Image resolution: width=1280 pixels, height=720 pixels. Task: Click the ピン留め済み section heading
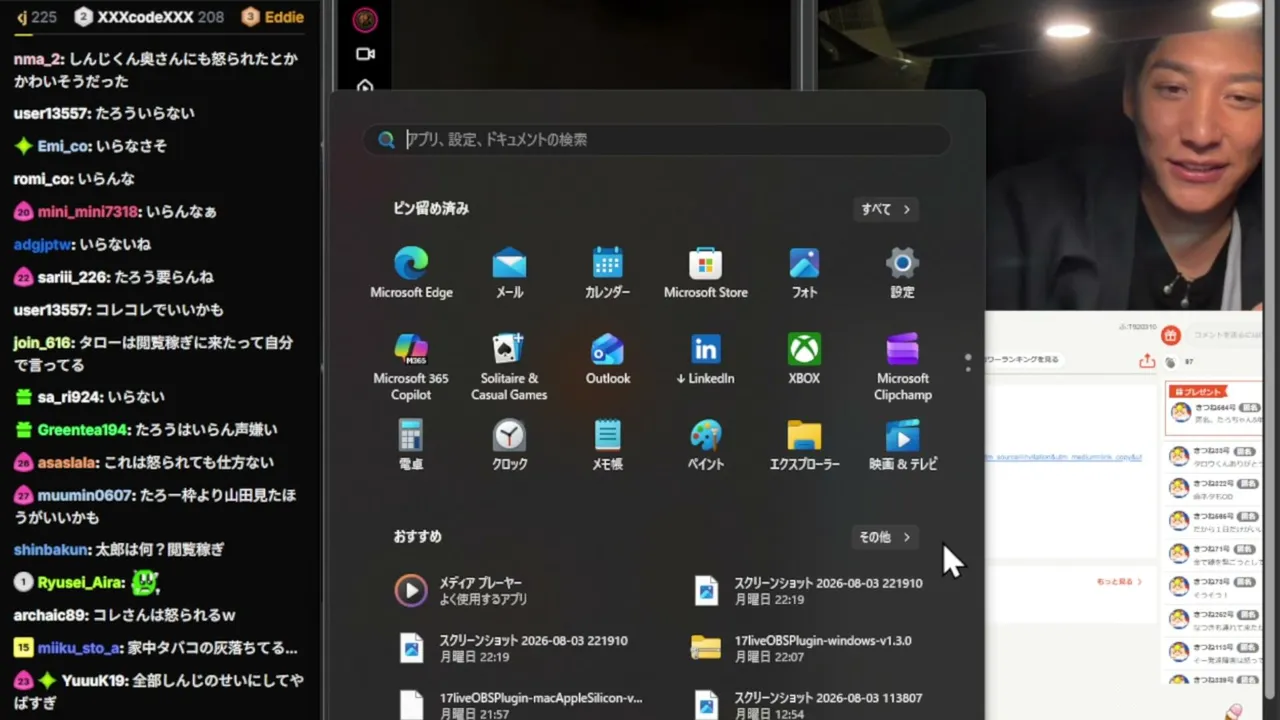[x=431, y=209]
